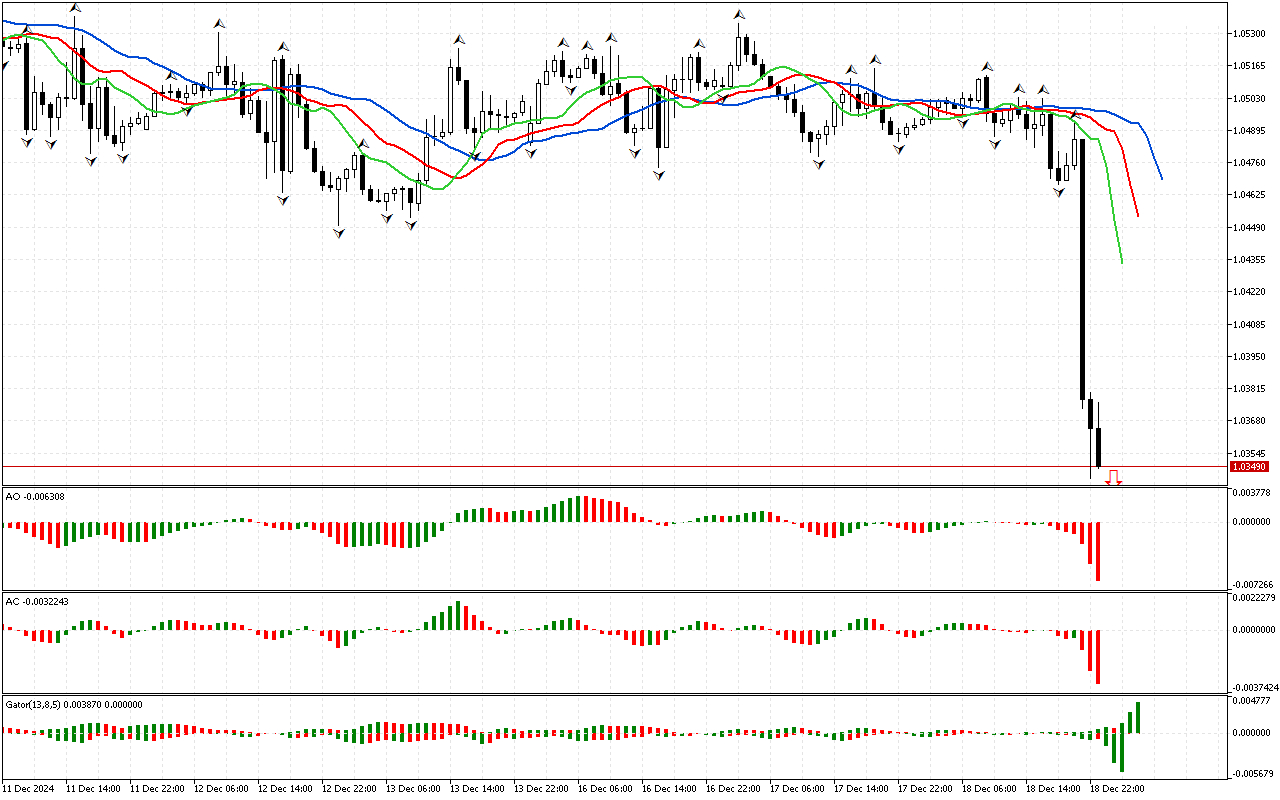
Task: Select price level 1.04760 on the axis
Action: point(1251,162)
